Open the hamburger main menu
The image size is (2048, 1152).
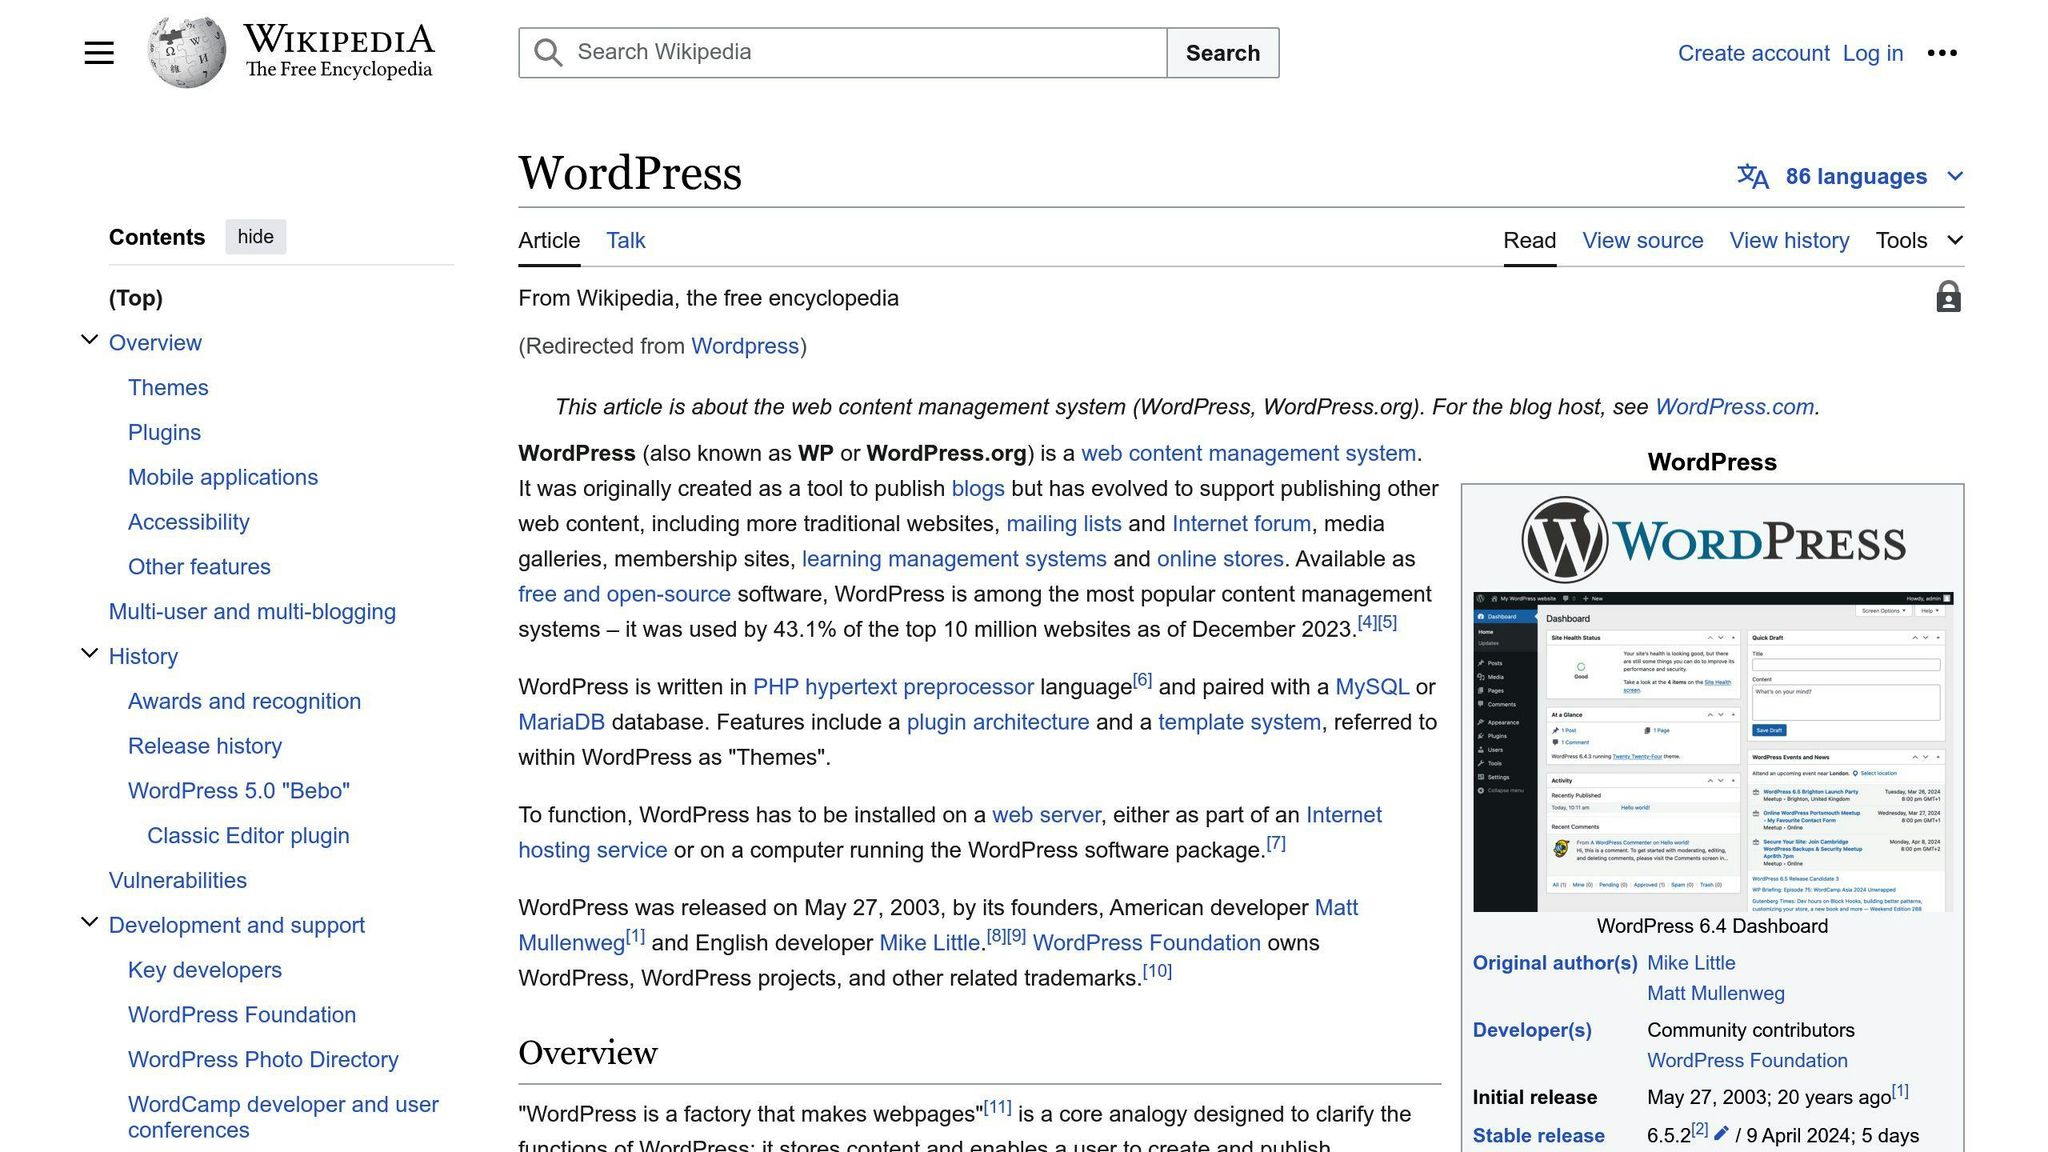99,53
